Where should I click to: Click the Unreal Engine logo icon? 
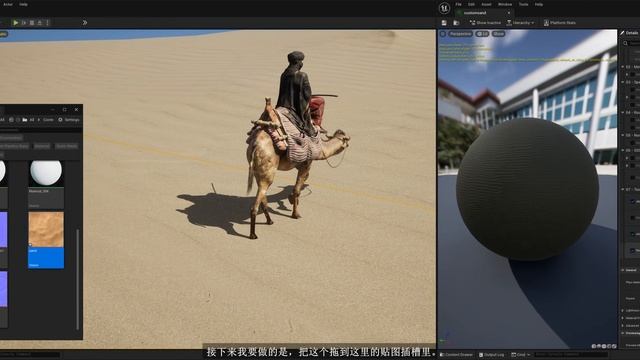tap(444, 8)
